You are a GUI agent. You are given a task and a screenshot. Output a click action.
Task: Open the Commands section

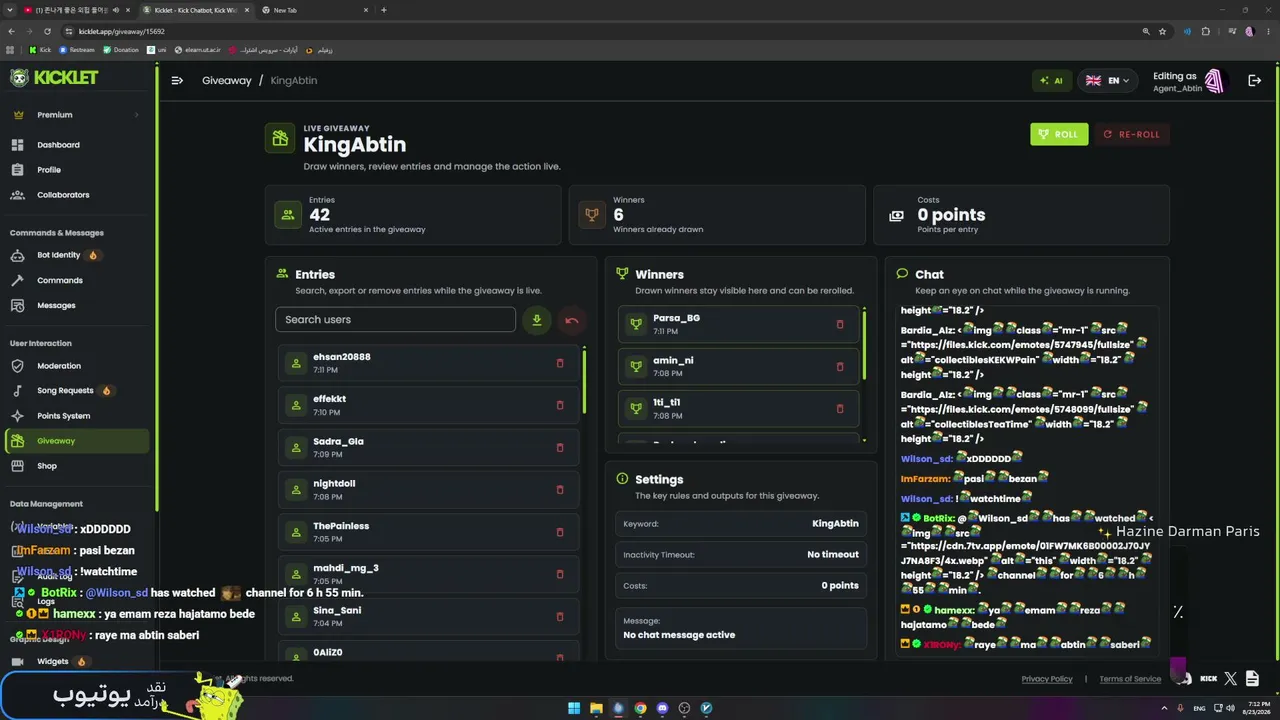coord(60,280)
